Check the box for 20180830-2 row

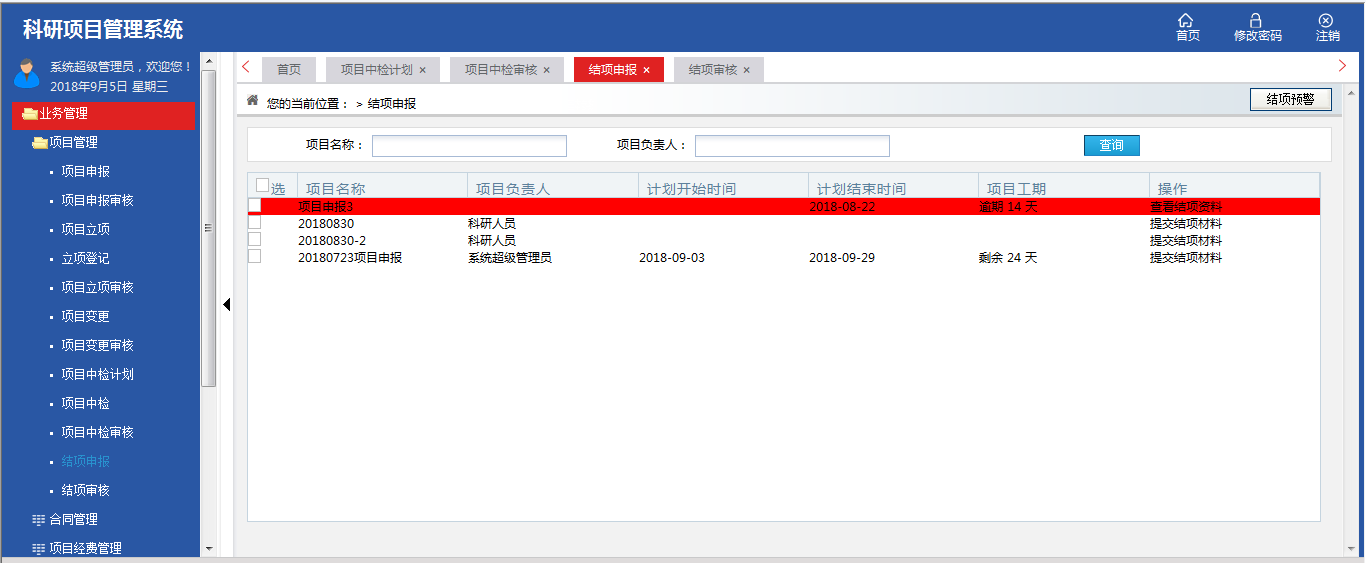coord(254,239)
